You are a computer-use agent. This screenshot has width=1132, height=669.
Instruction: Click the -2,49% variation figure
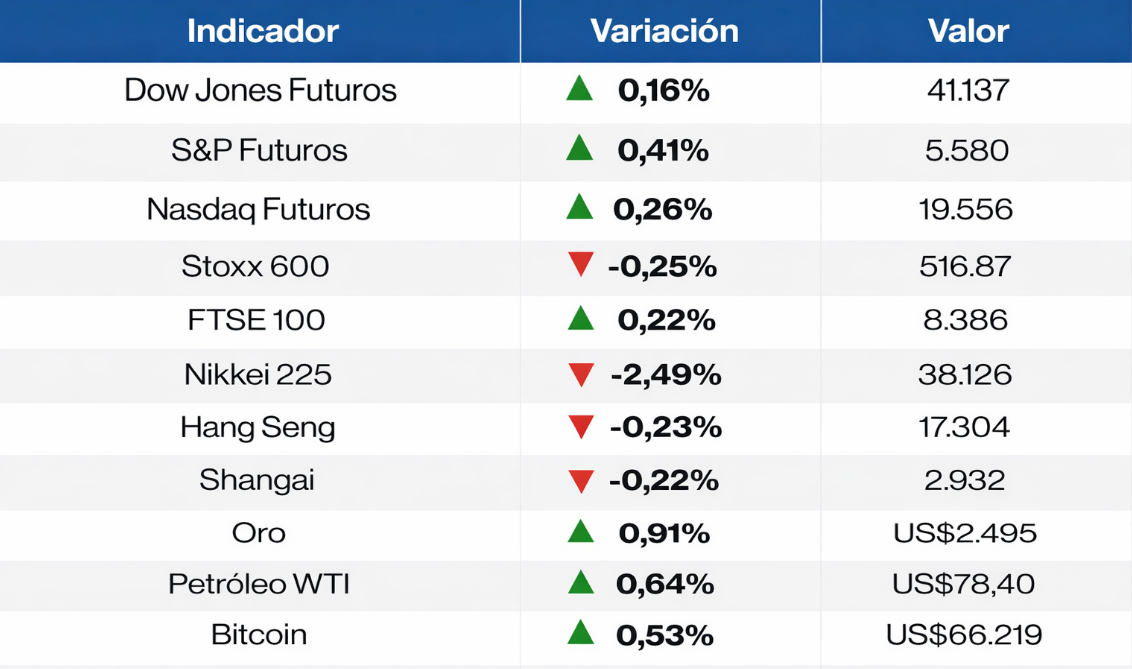click(x=665, y=375)
